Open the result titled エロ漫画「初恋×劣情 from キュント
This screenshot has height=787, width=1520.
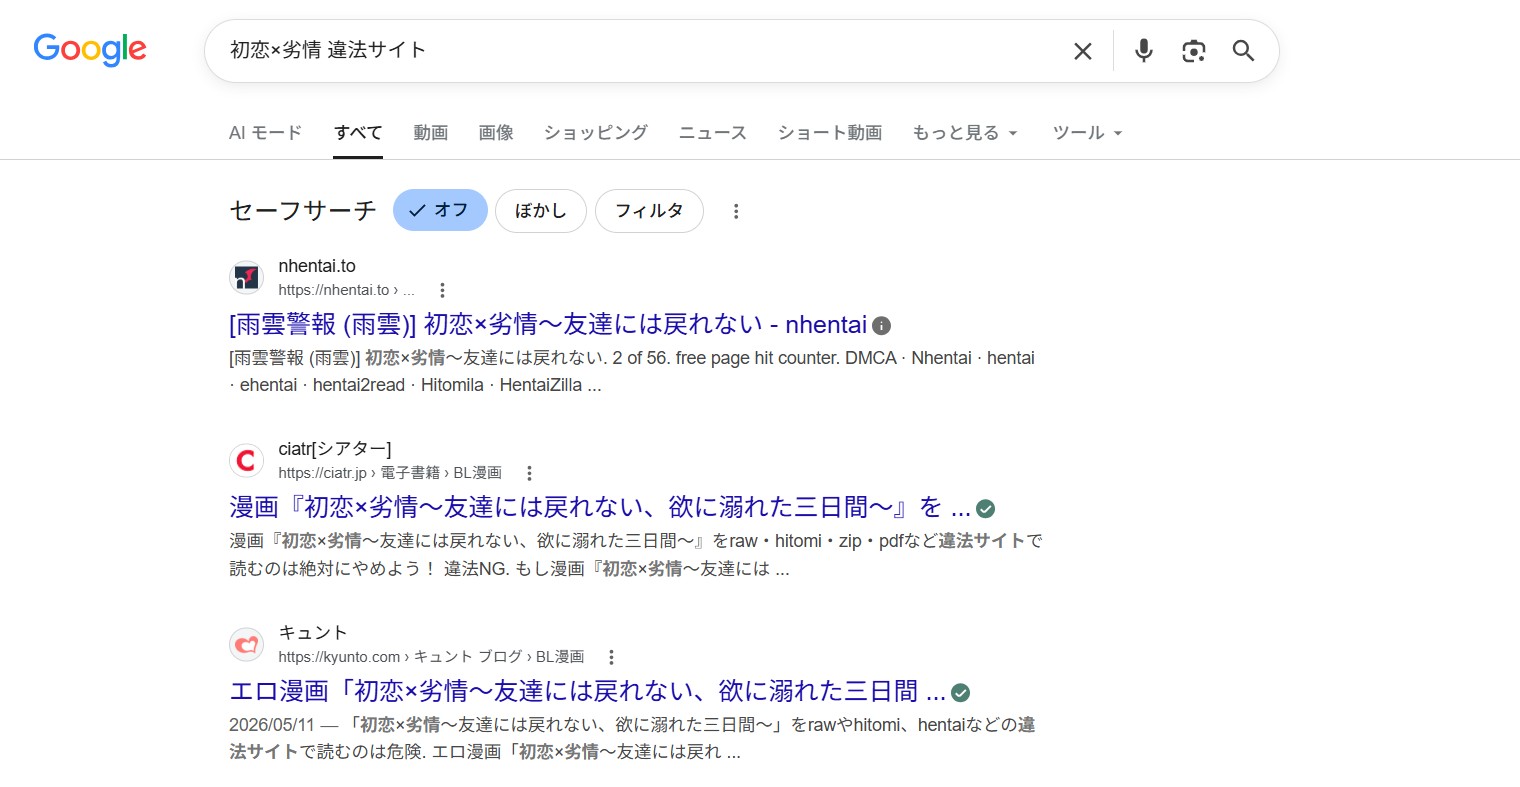tap(587, 692)
